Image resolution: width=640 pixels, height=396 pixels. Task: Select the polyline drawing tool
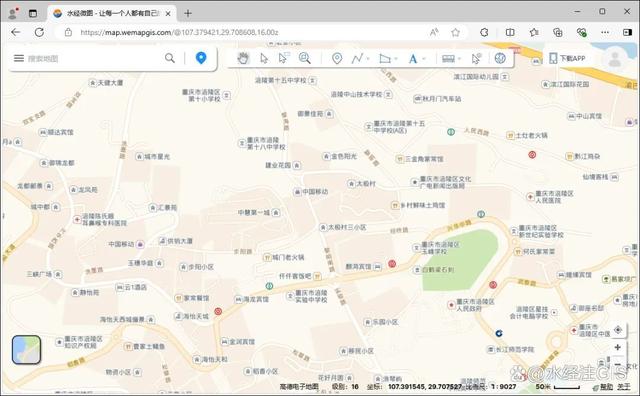click(357, 58)
